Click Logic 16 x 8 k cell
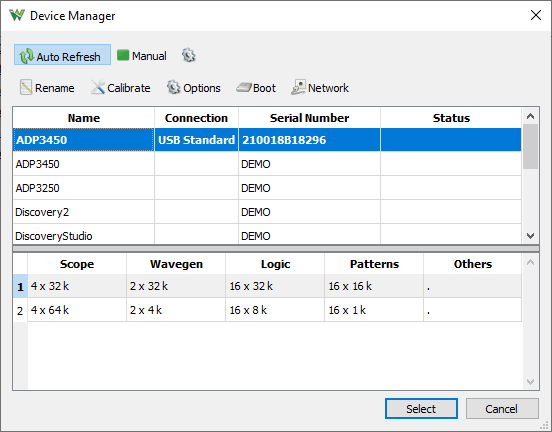 pyautogui.click(x=275, y=310)
